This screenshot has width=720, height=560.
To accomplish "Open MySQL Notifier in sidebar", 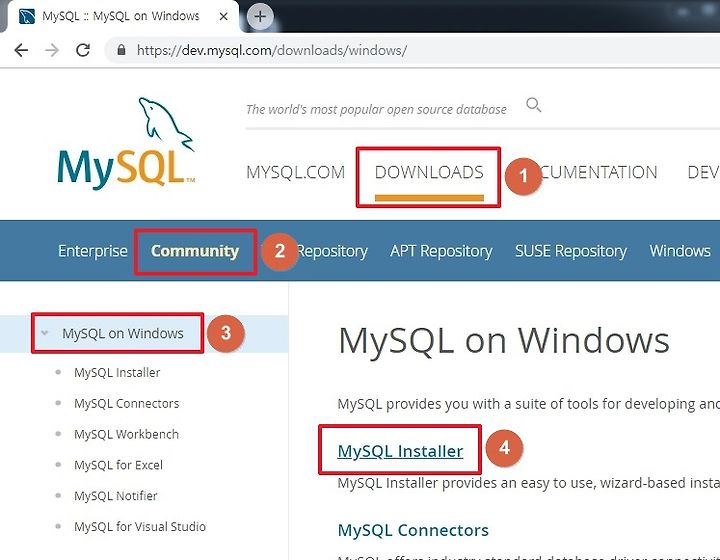I will point(116,496).
